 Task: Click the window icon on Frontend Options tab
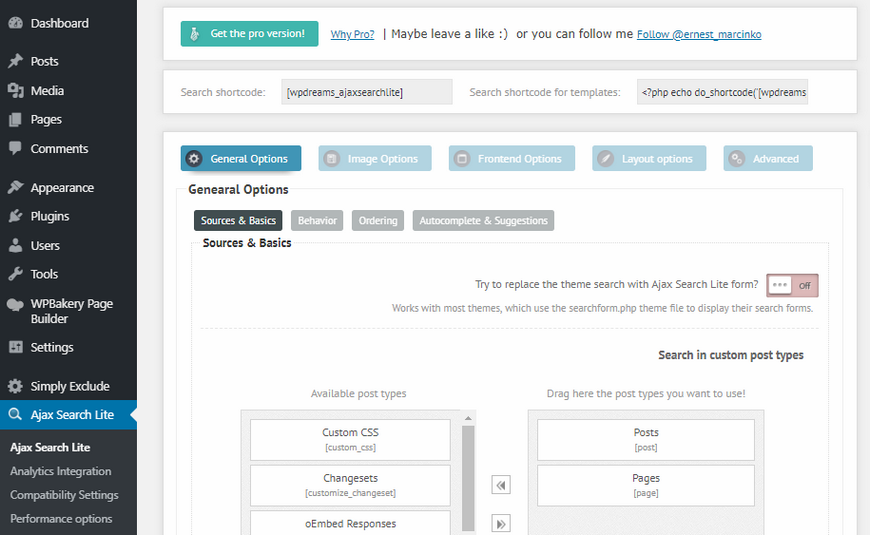462,159
